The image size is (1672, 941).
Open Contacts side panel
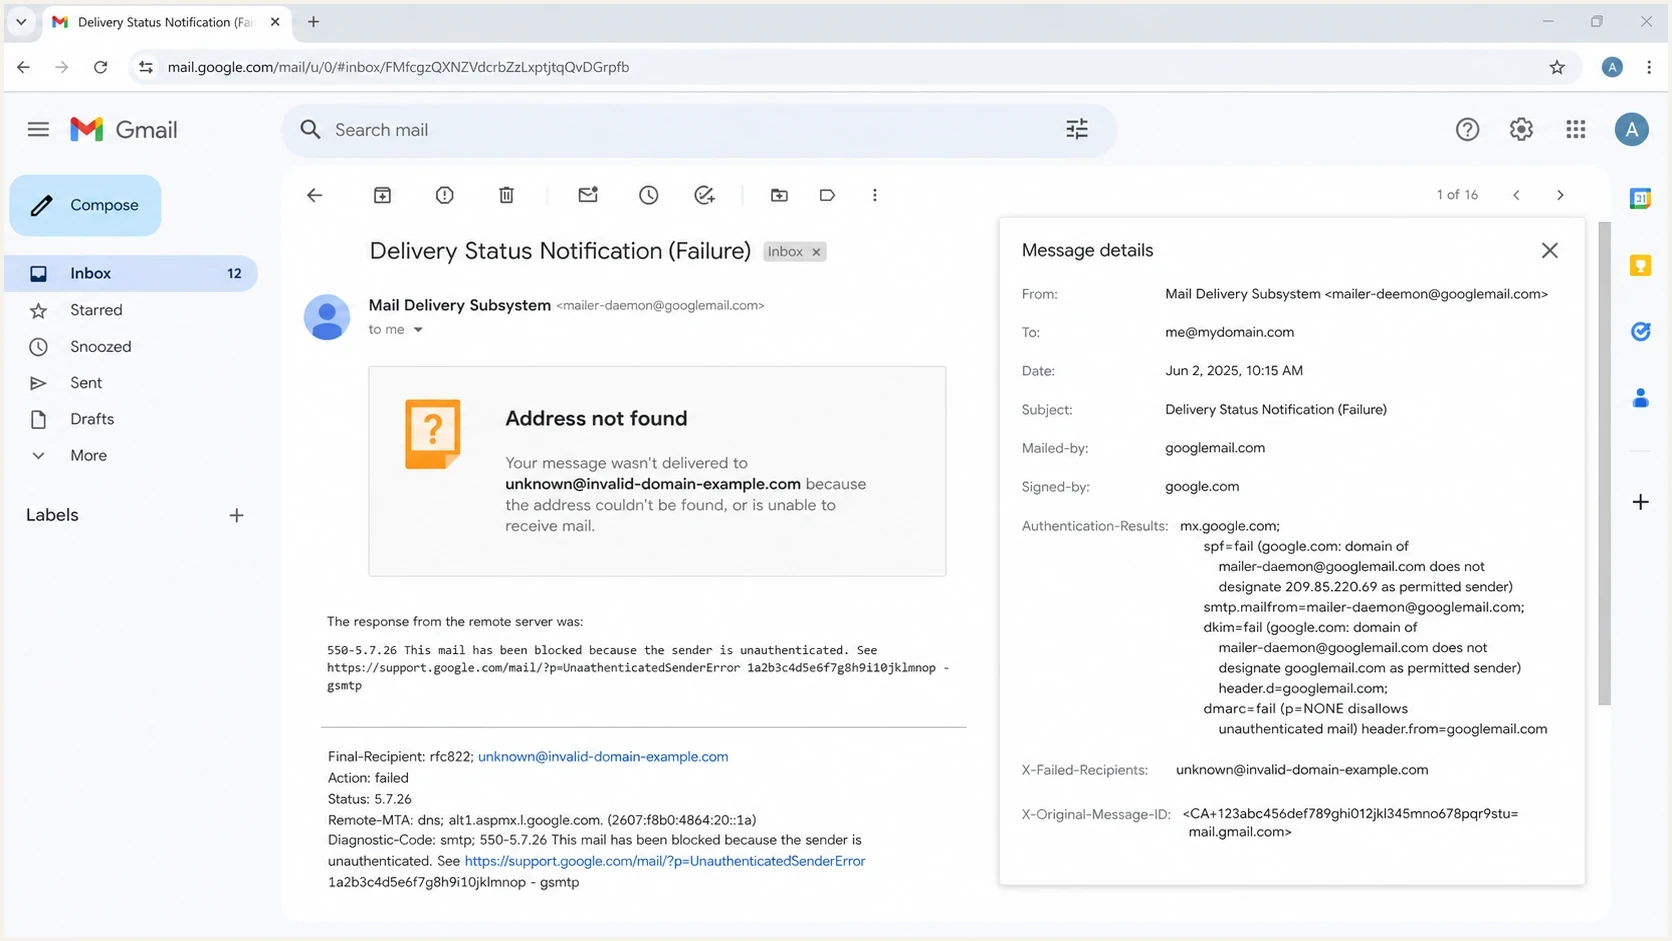[x=1640, y=398]
